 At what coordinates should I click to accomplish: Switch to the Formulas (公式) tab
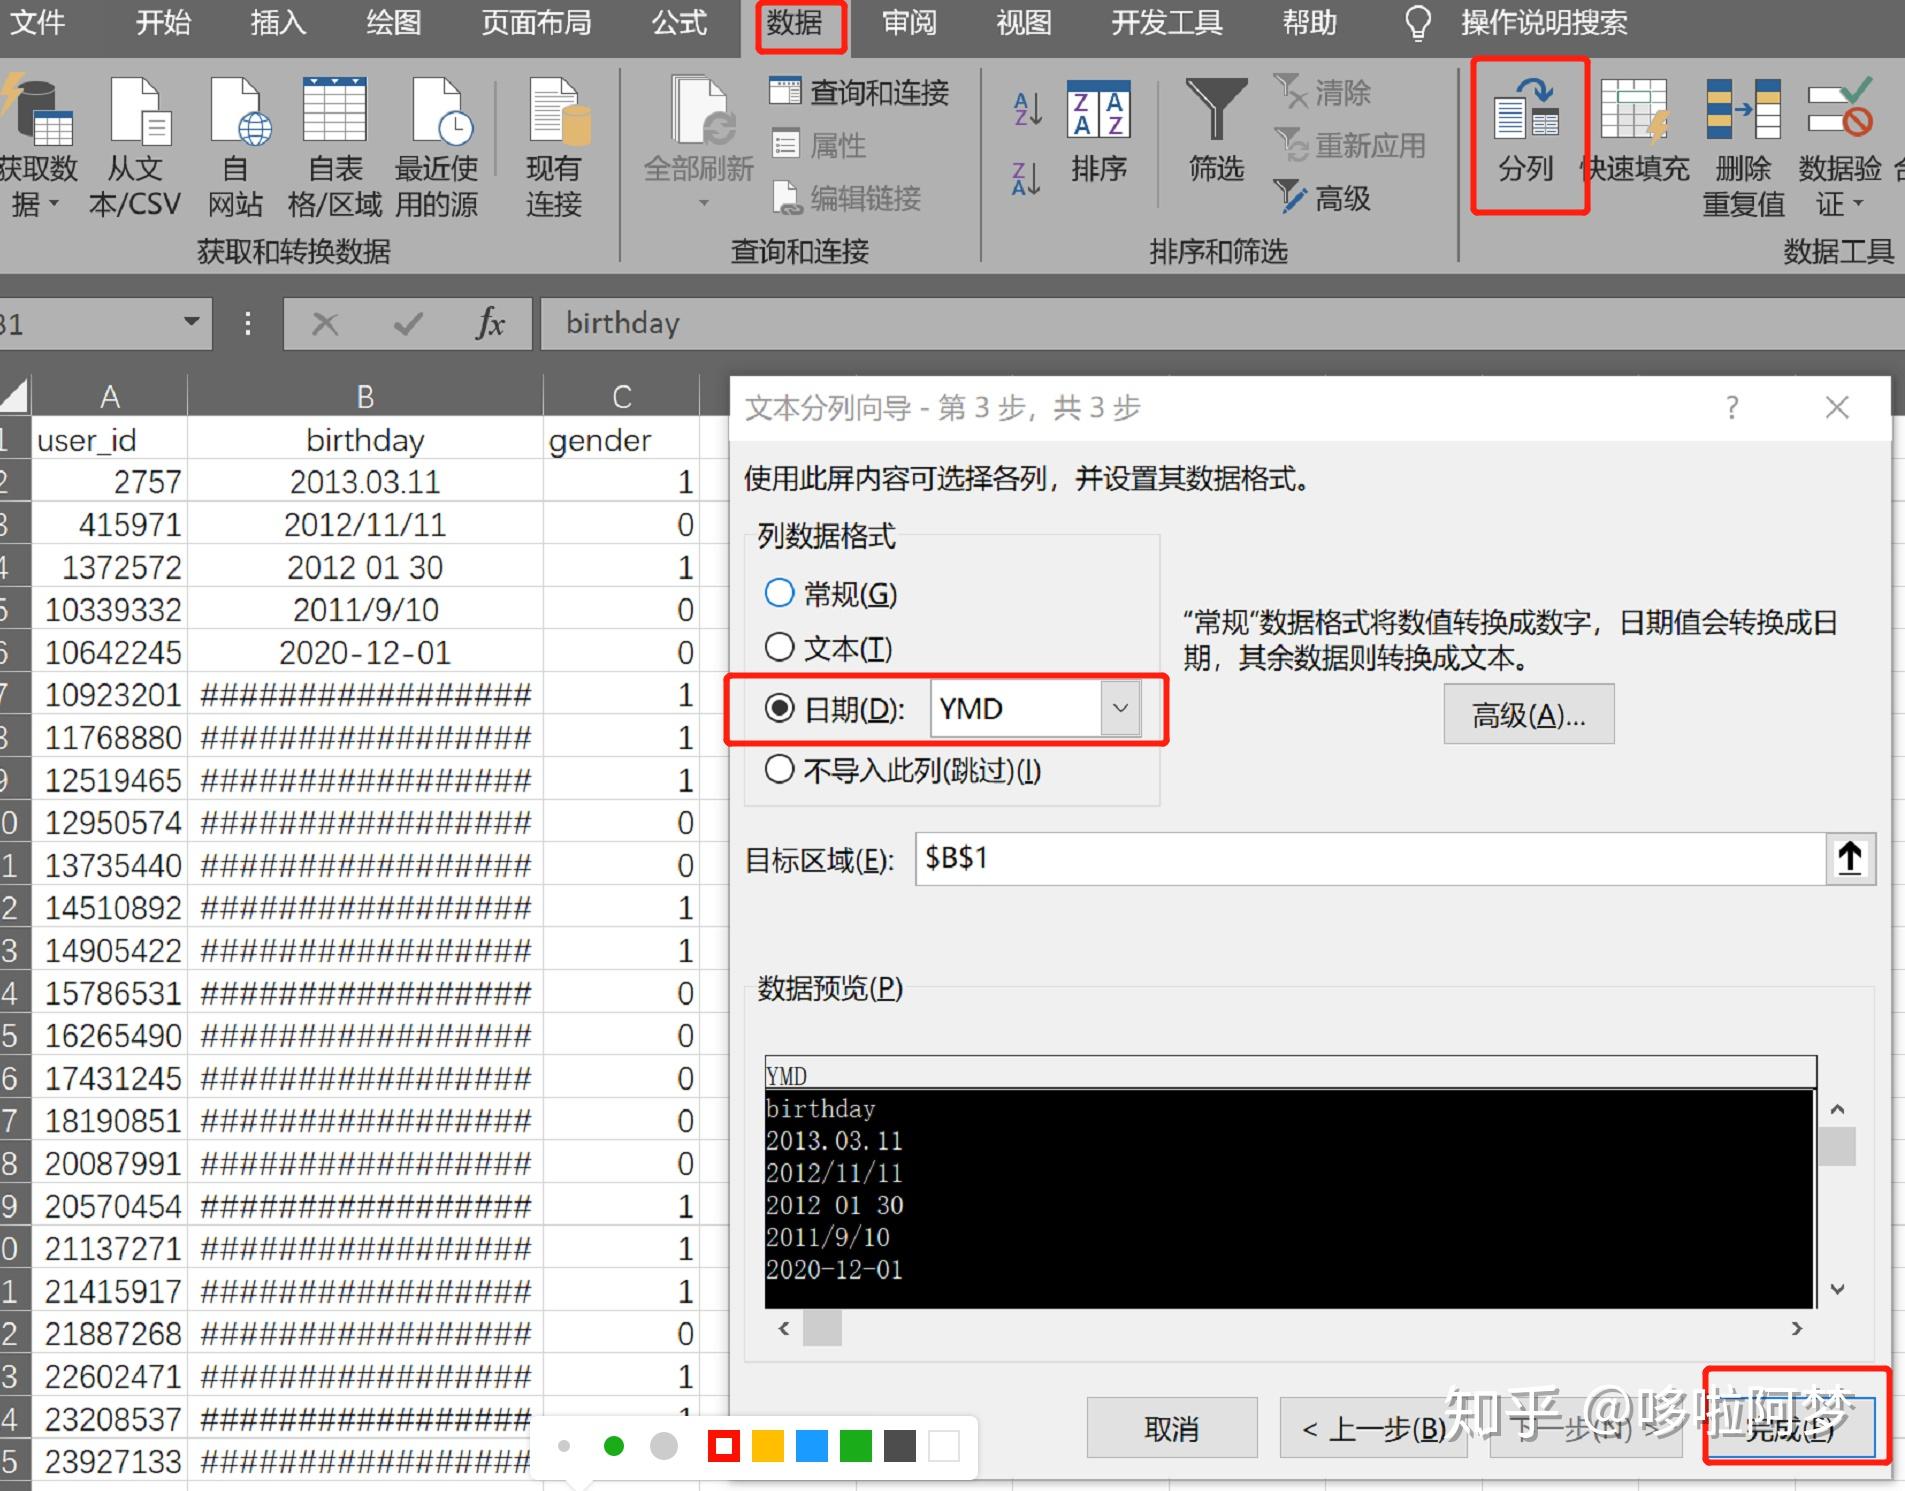click(679, 22)
